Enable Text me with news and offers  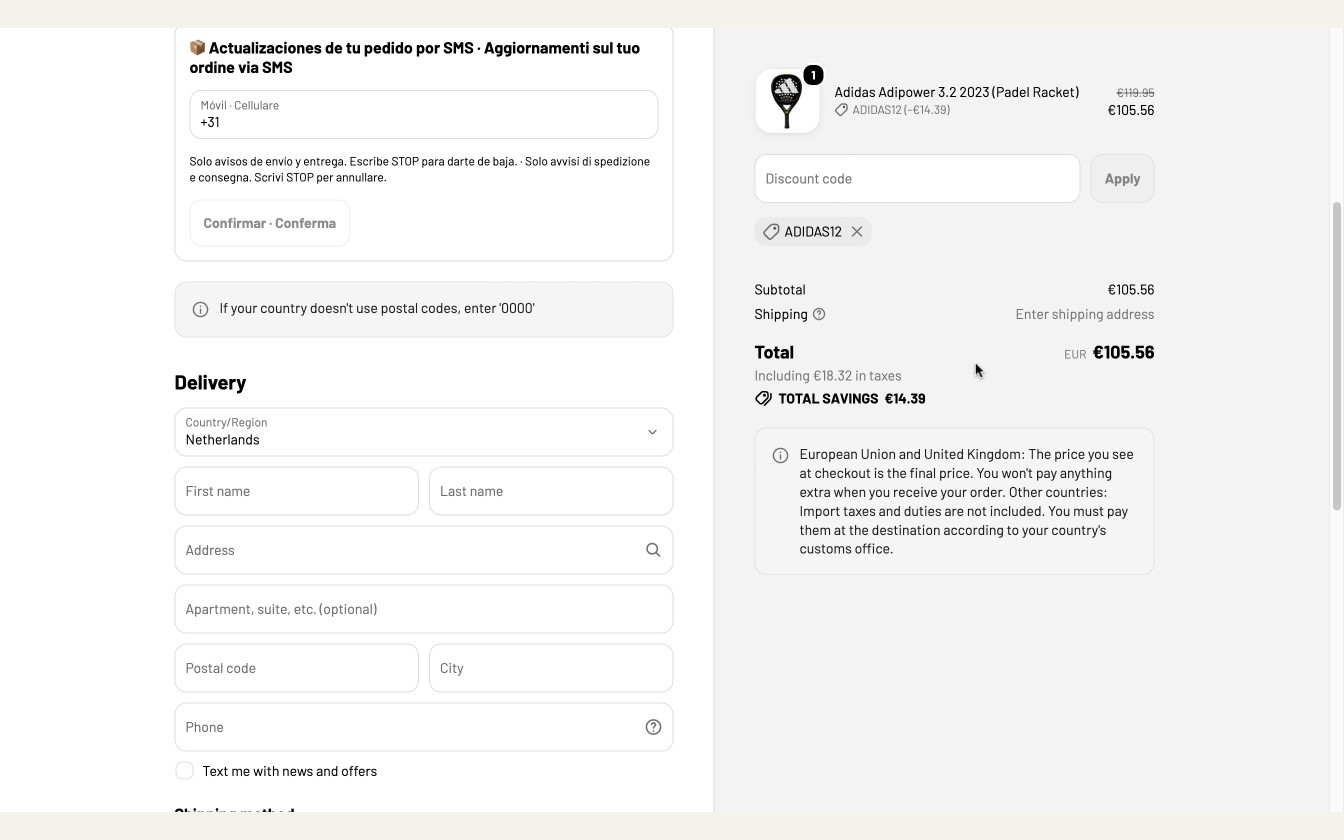[x=184, y=771]
